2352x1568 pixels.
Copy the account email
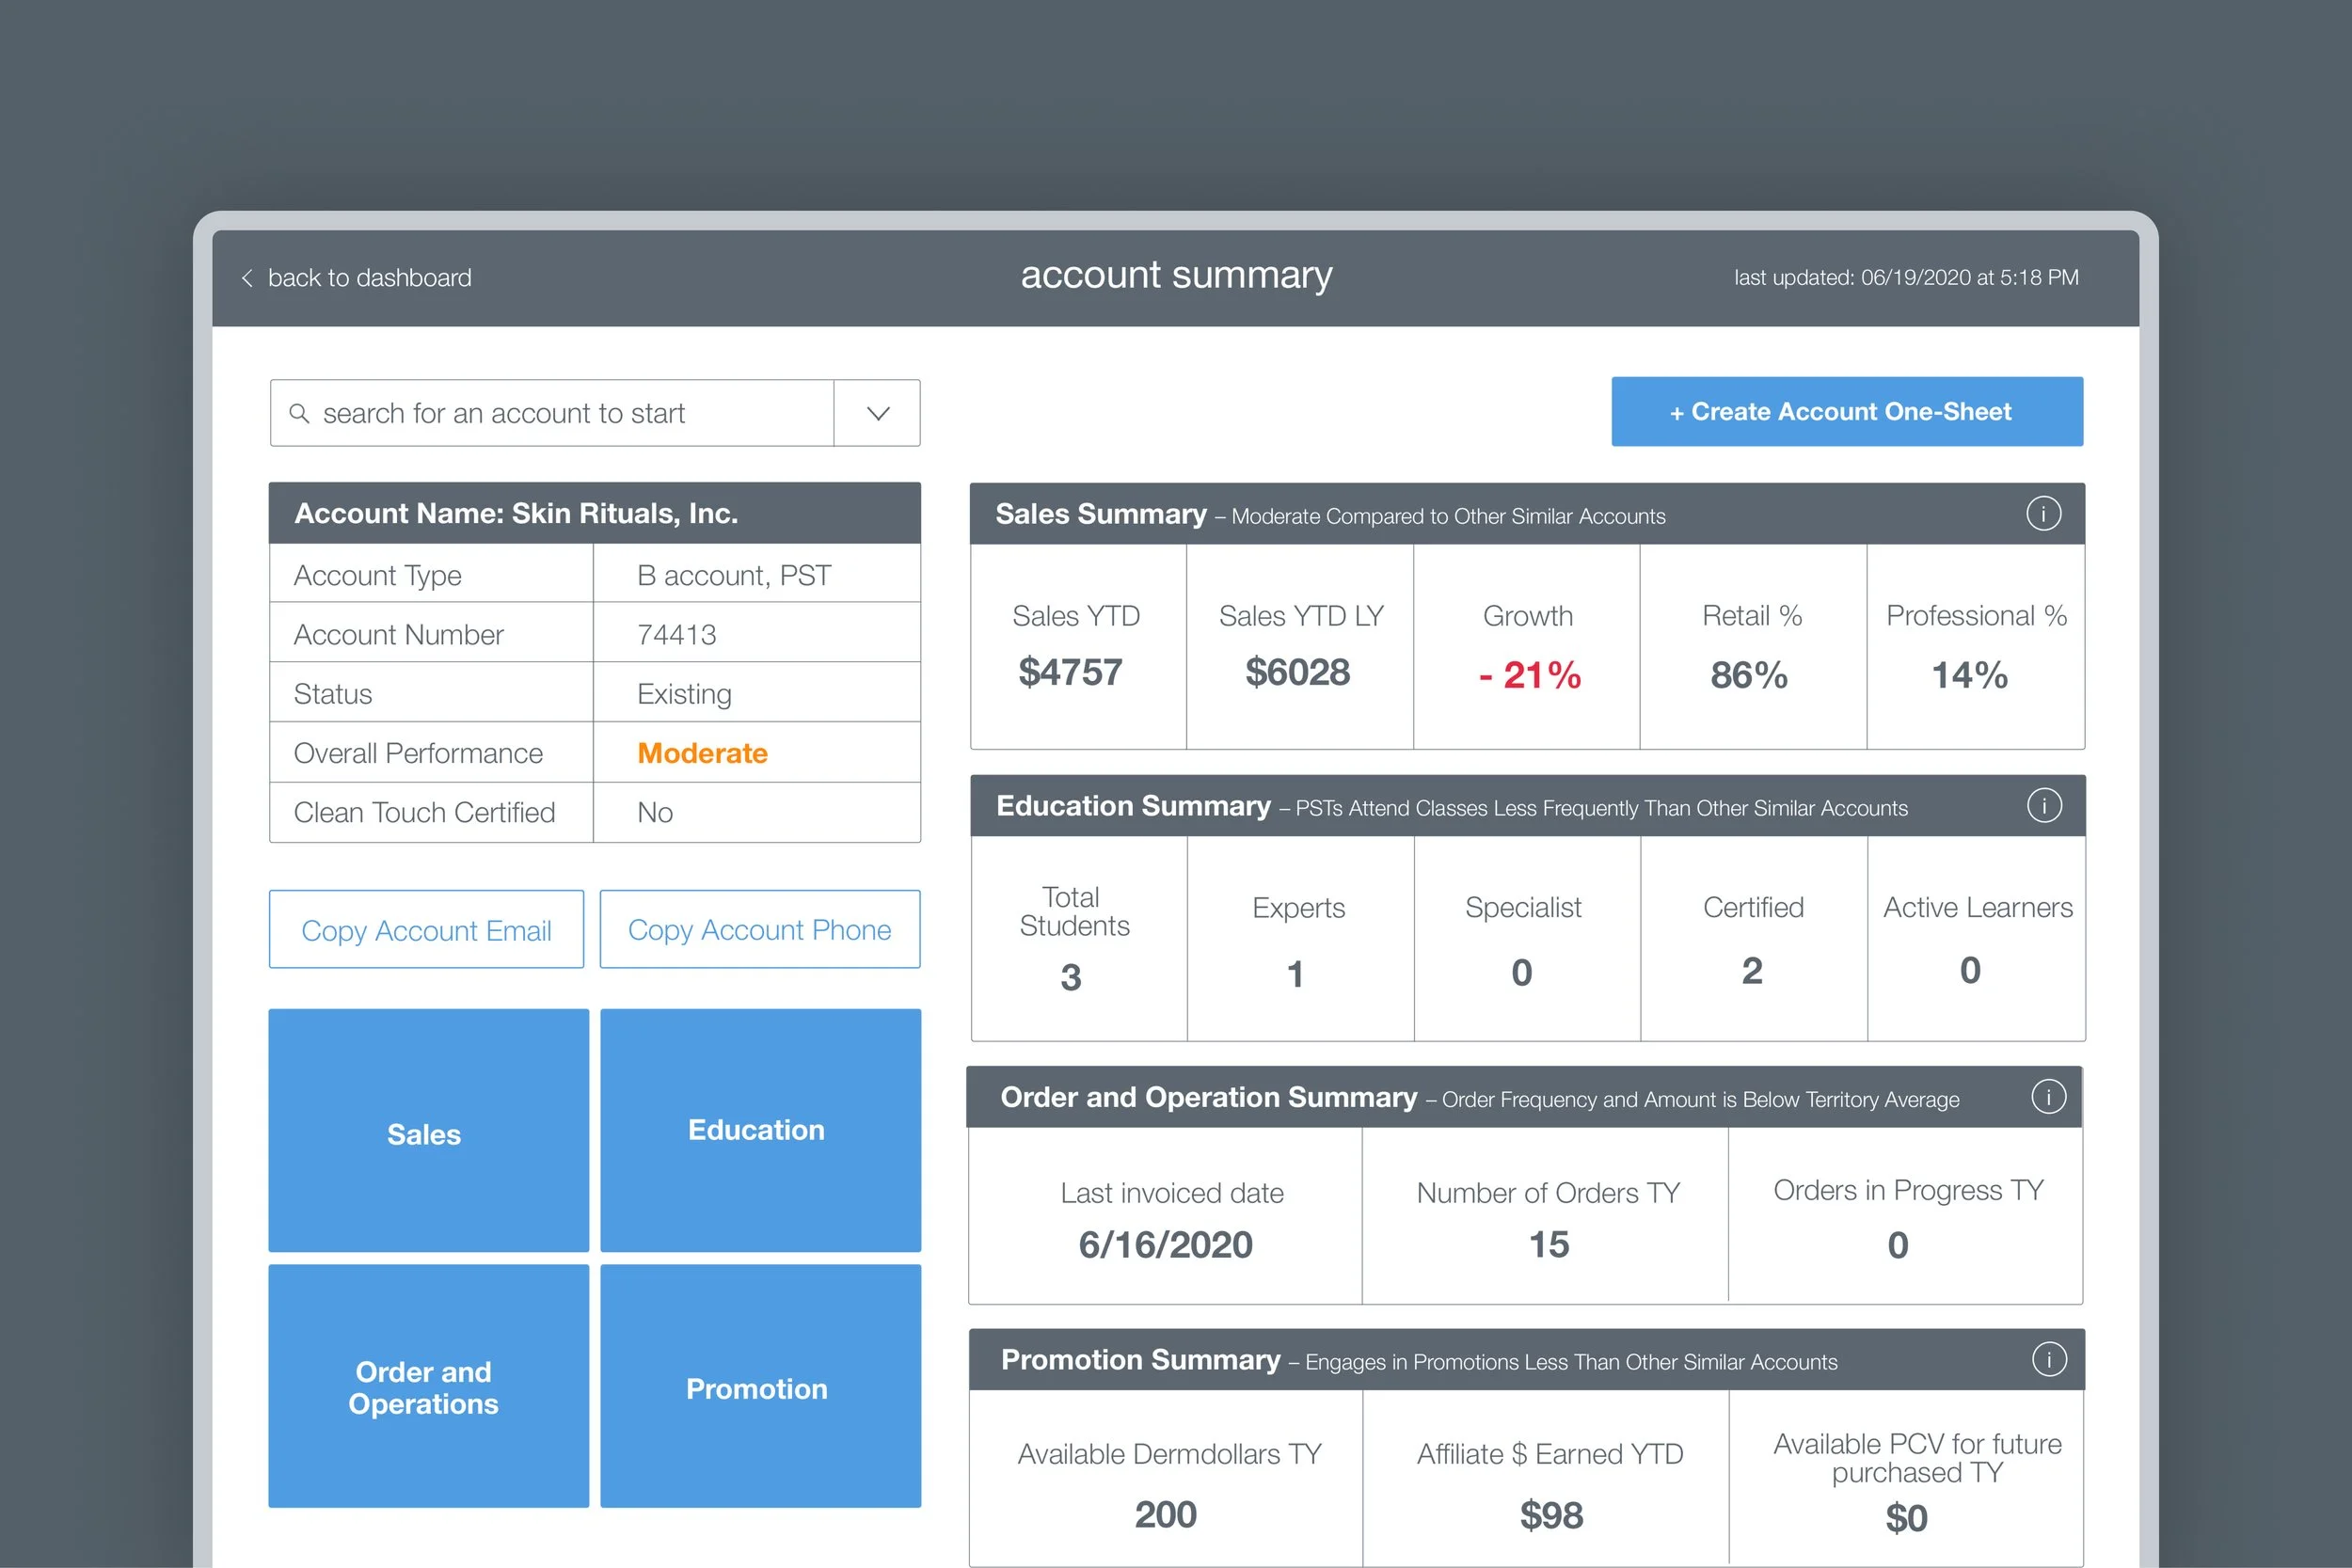pos(426,929)
